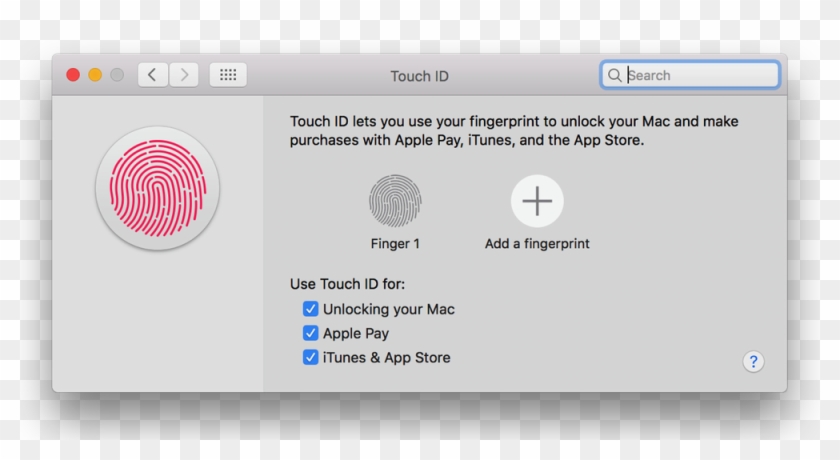Focus the Search input field
The height and width of the screenshot is (460, 840).
(x=690, y=75)
